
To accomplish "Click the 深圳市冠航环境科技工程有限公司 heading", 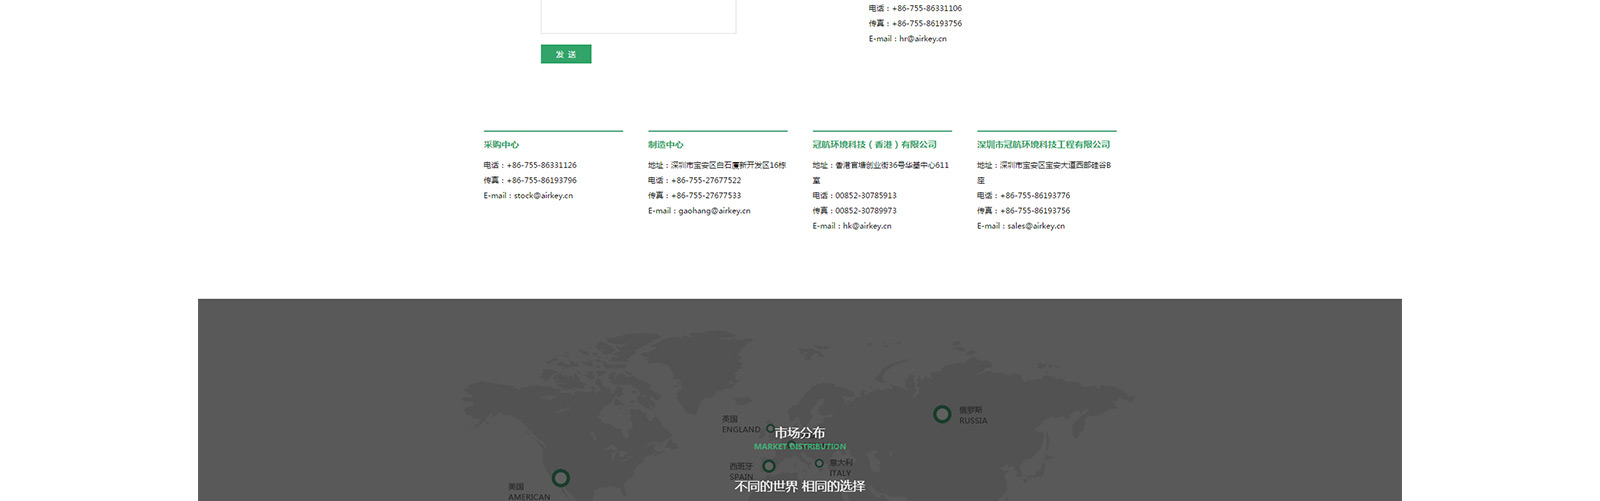I will point(1043,145).
